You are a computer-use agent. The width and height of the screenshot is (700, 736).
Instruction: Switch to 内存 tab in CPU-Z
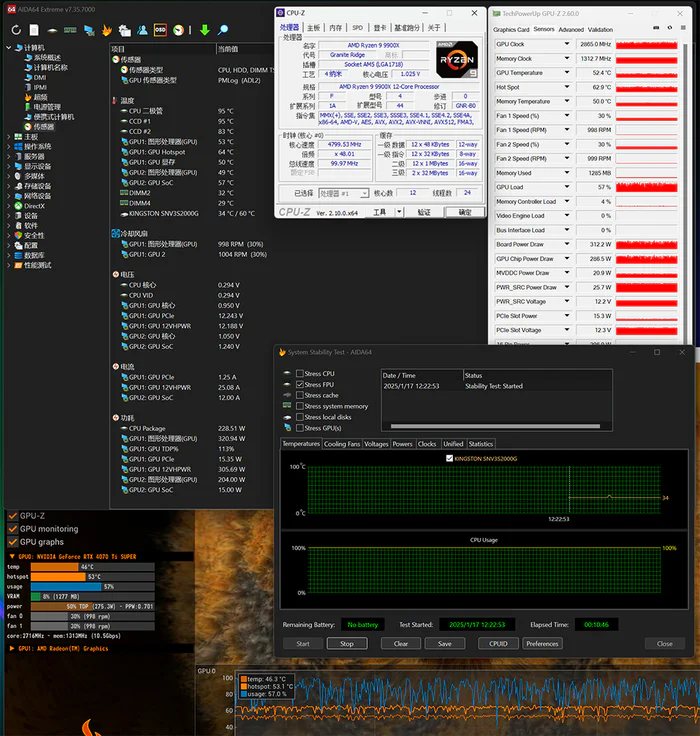(335, 28)
